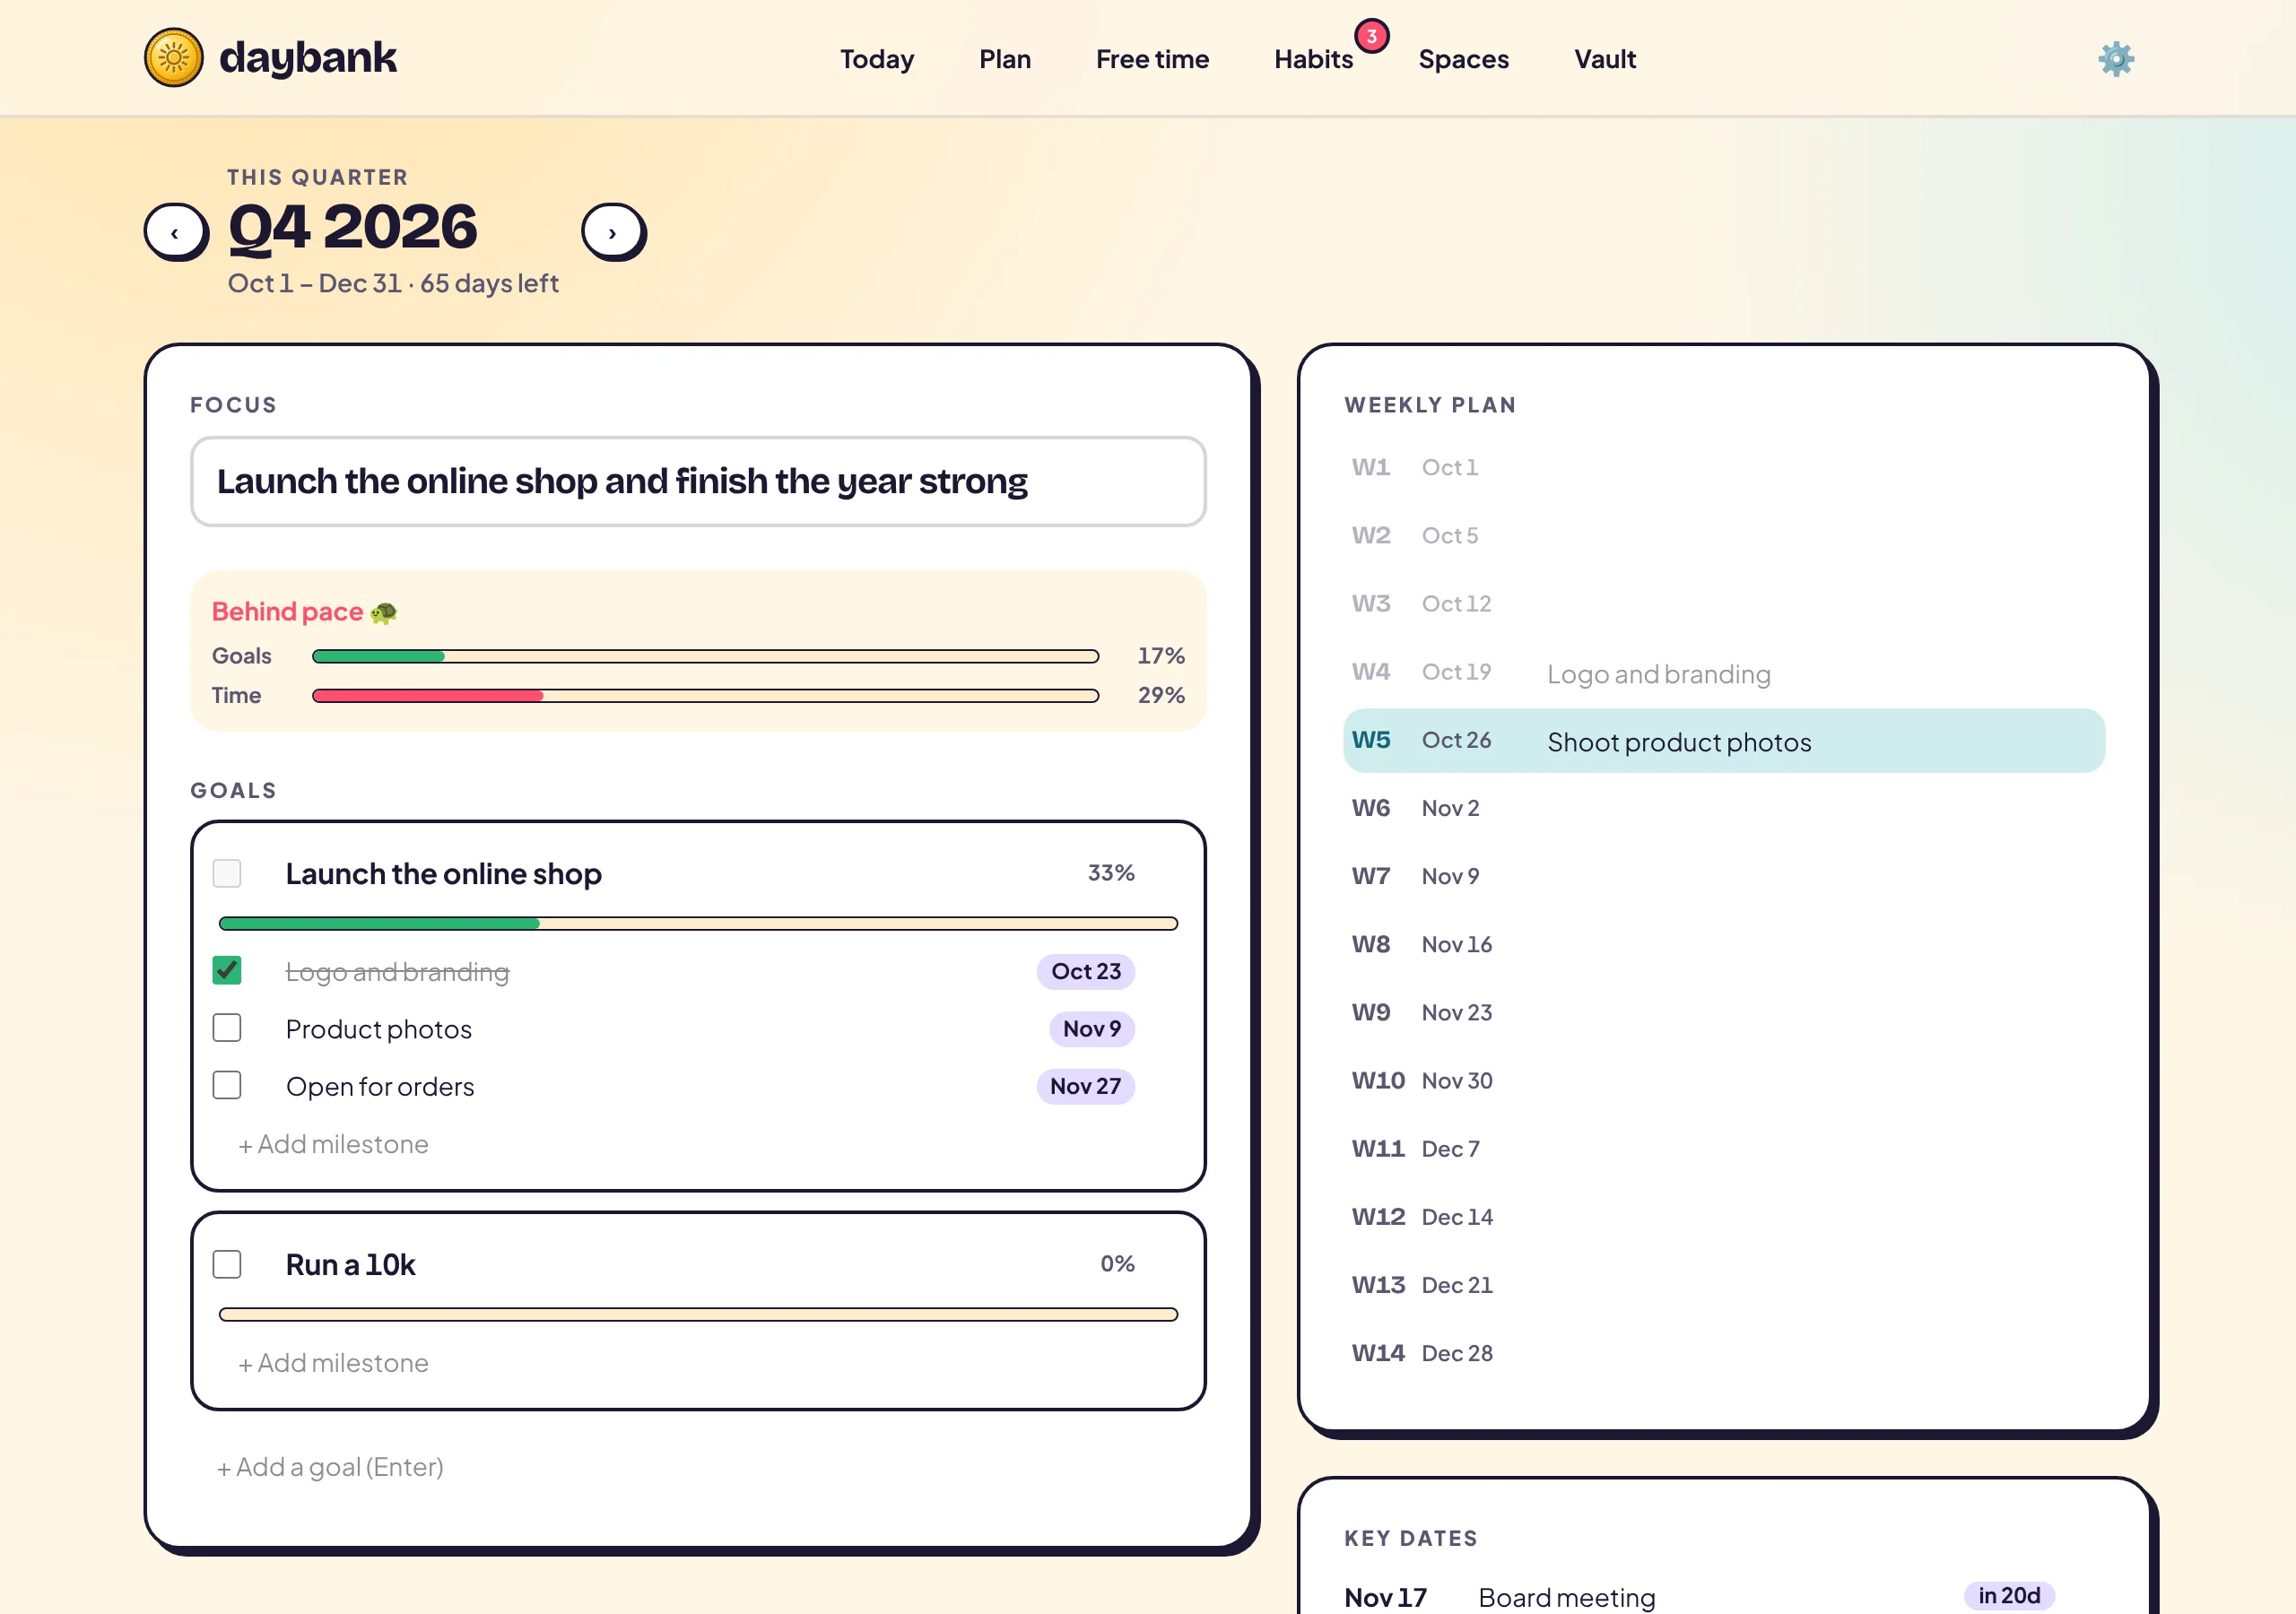2296x1614 pixels.
Task: Add milestone under Launch the online shop
Action: point(333,1144)
